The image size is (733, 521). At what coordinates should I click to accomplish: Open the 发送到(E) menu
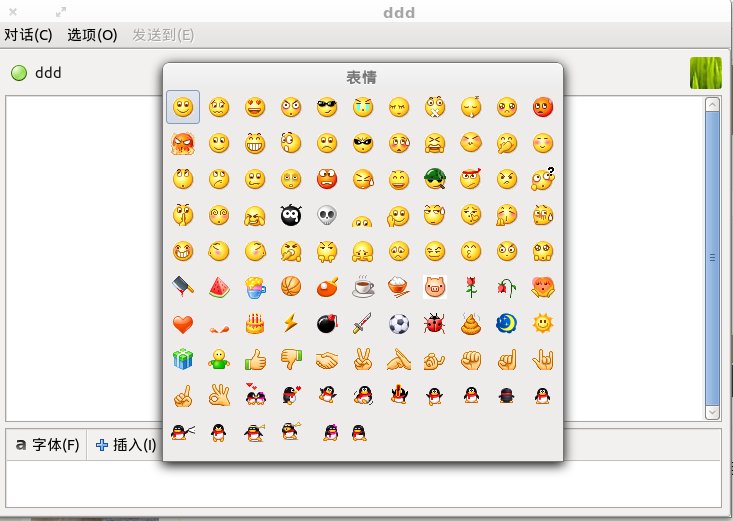click(x=163, y=35)
